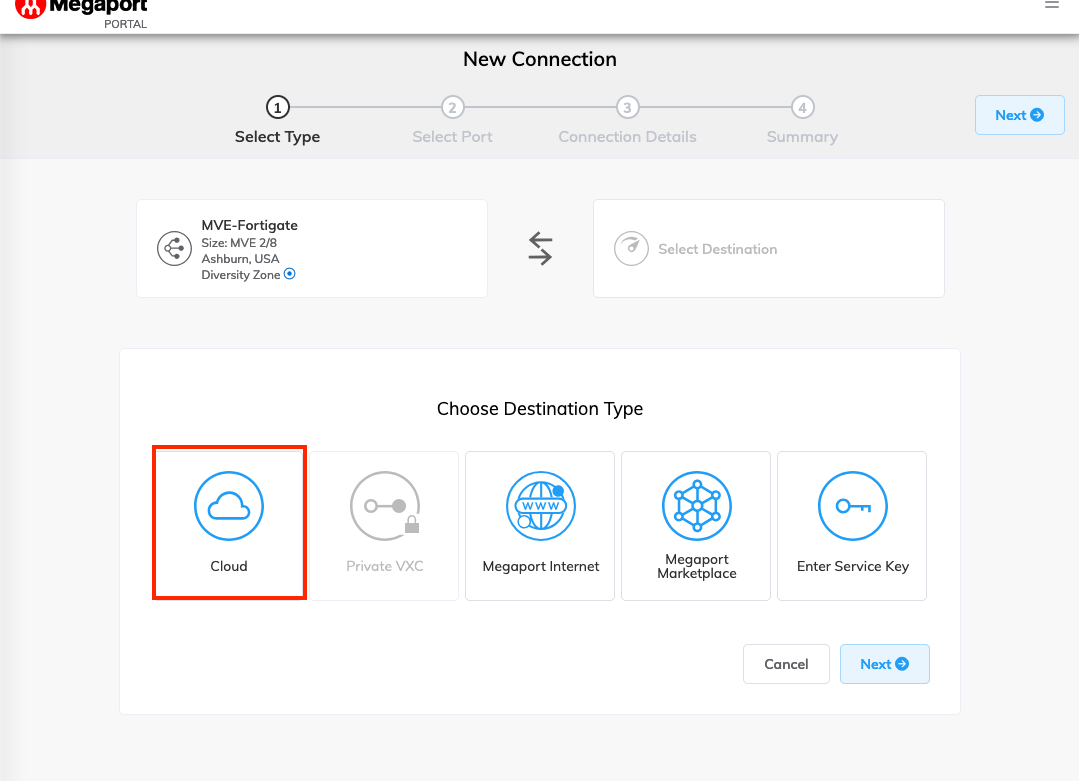Click the Megaport Internet label

(541, 566)
